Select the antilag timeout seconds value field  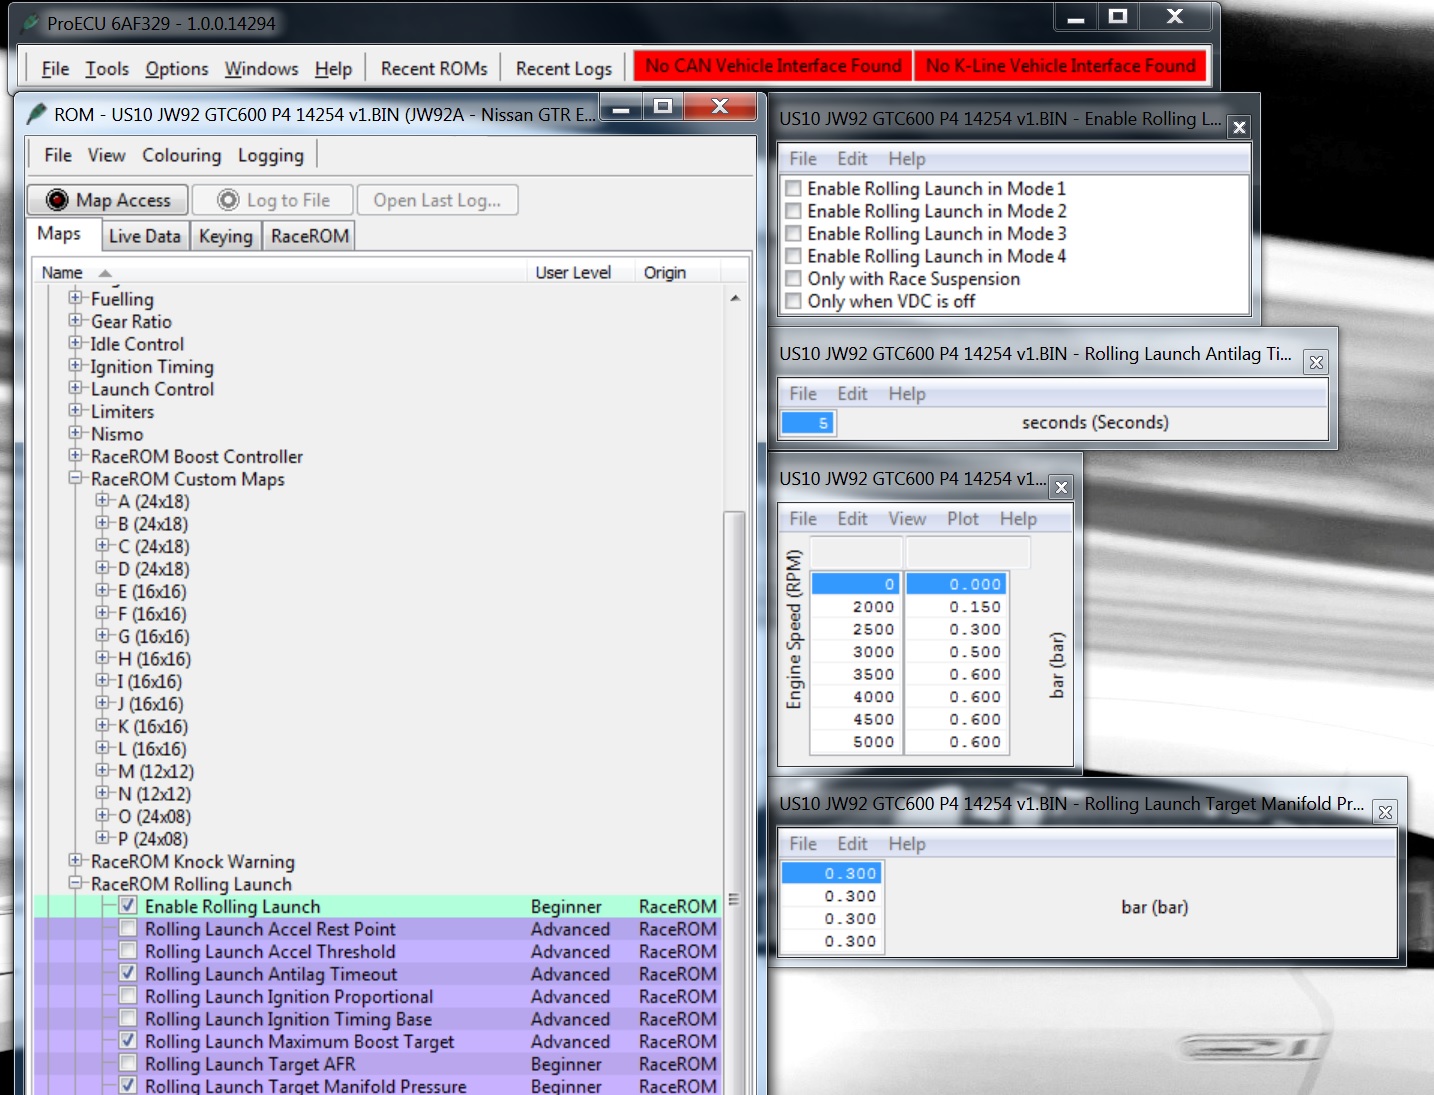[808, 423]
